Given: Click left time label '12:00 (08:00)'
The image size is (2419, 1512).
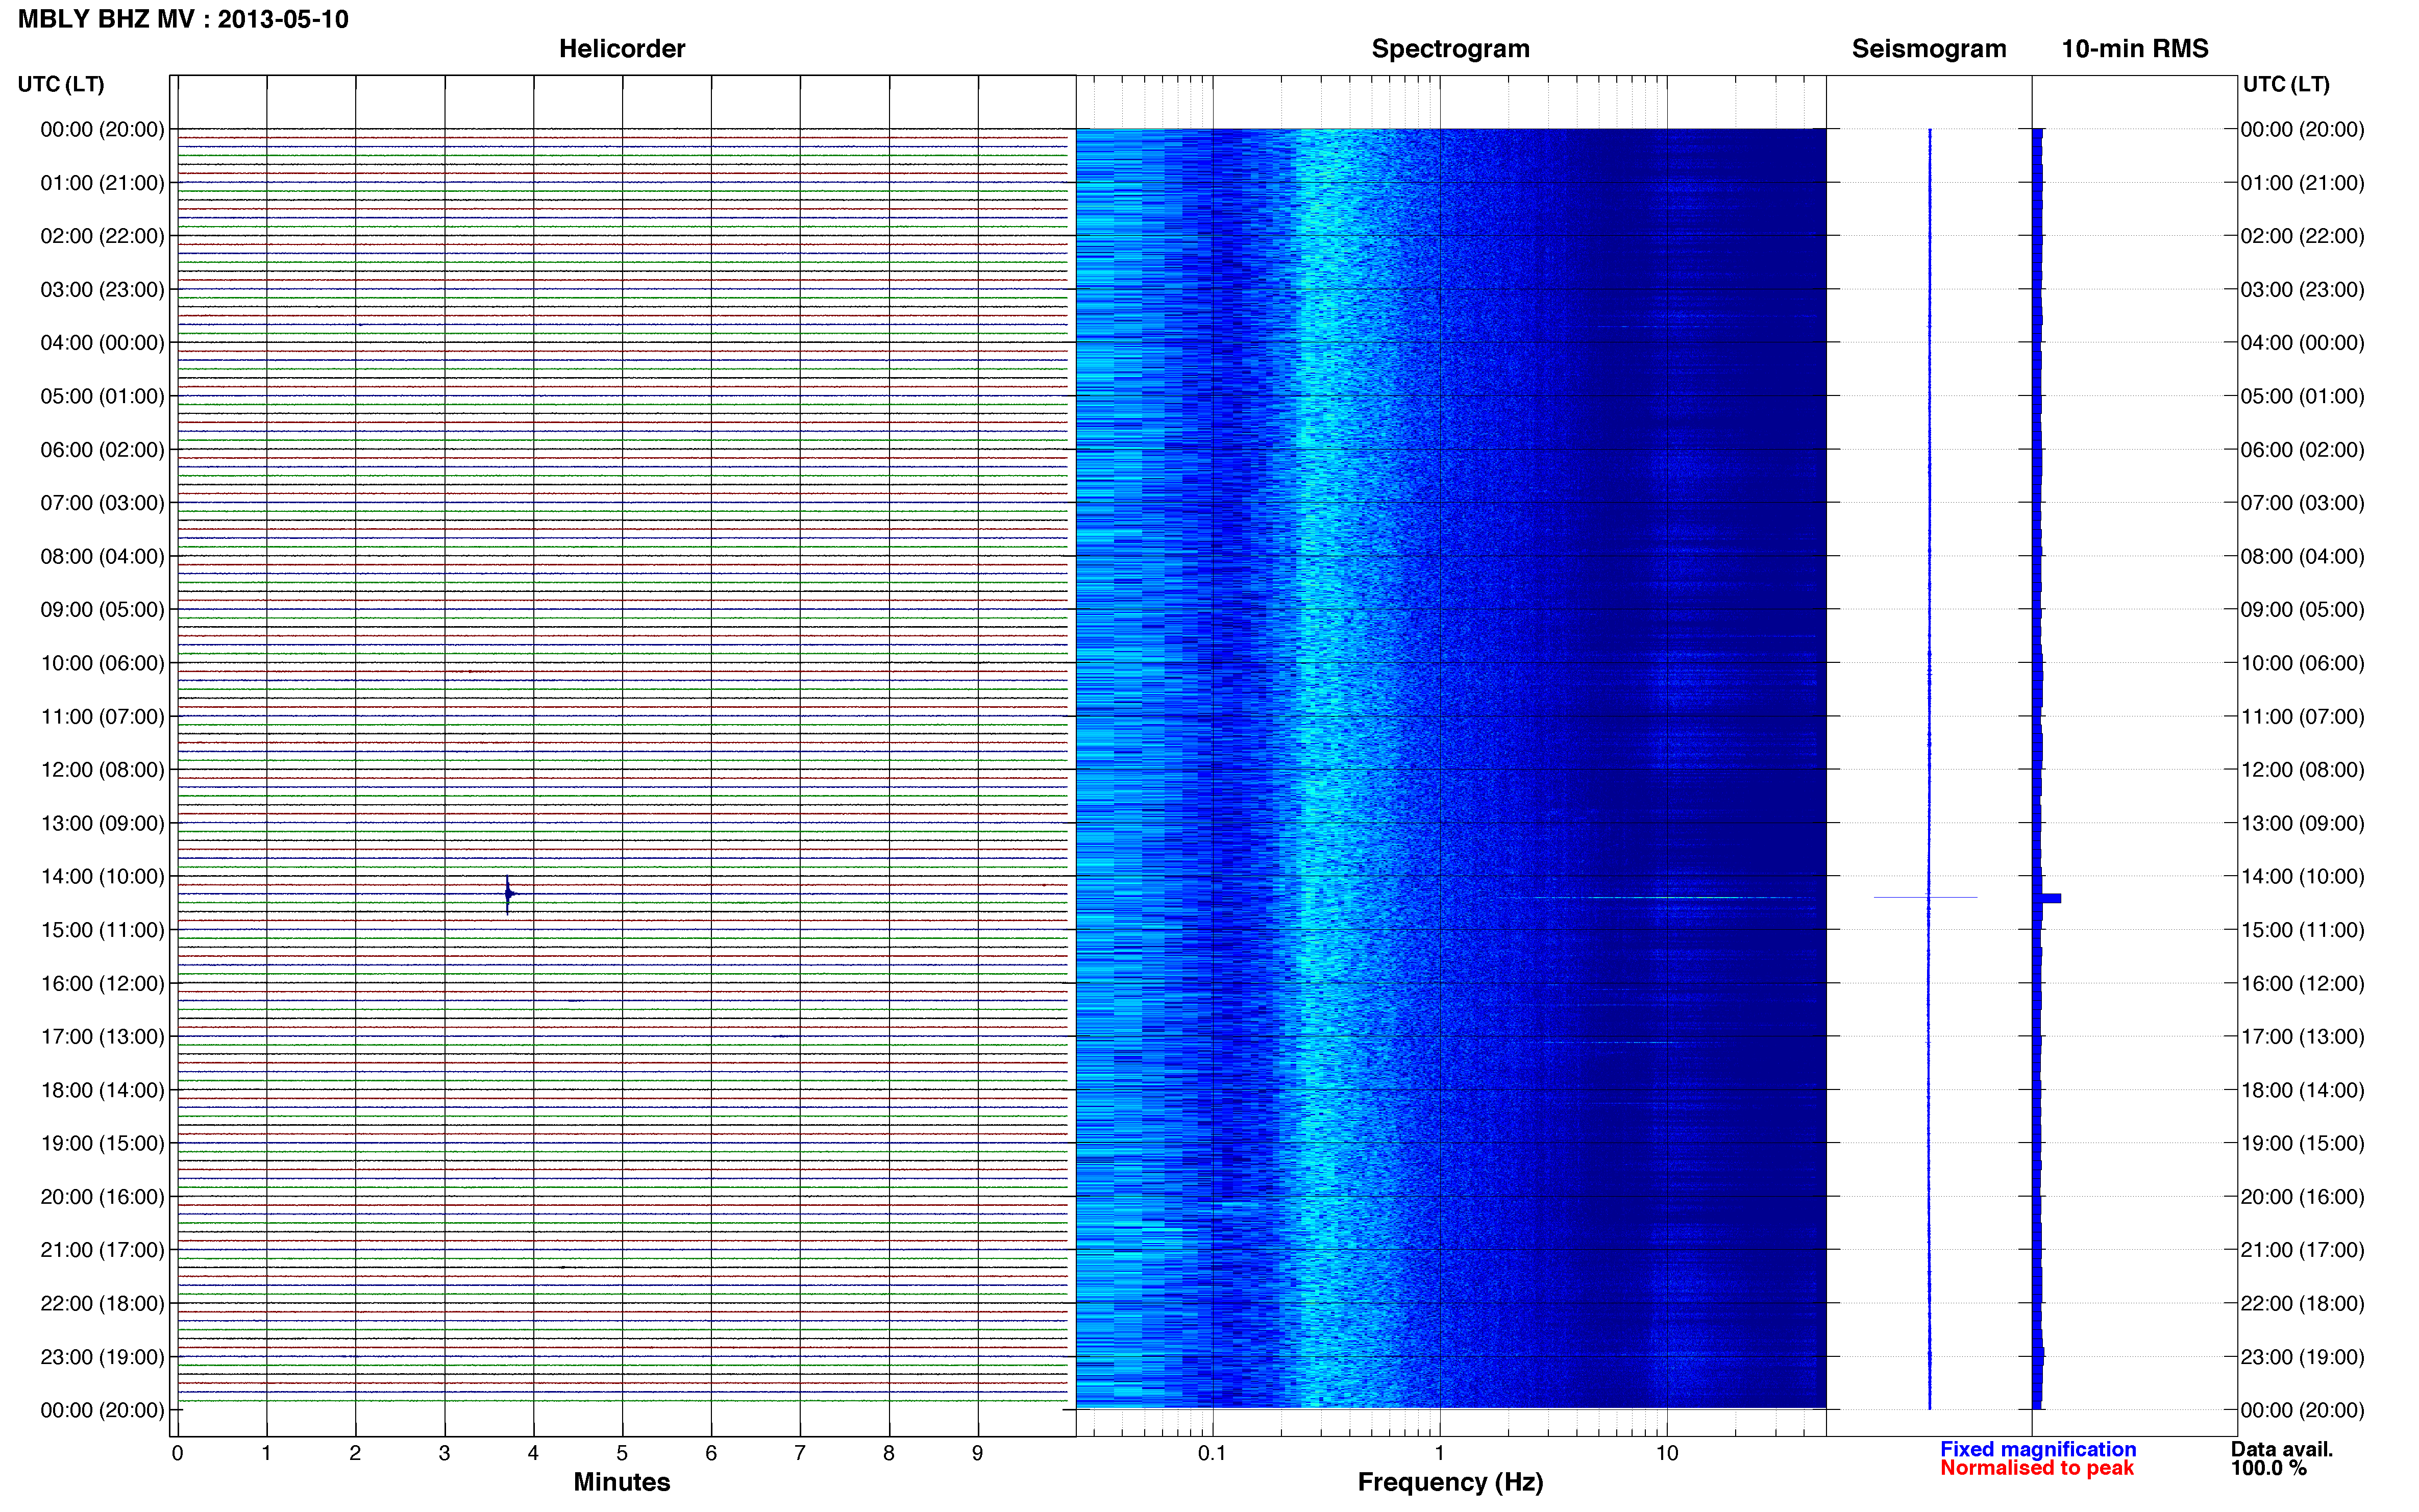Looking at the screenshot, I should [102, 769].
